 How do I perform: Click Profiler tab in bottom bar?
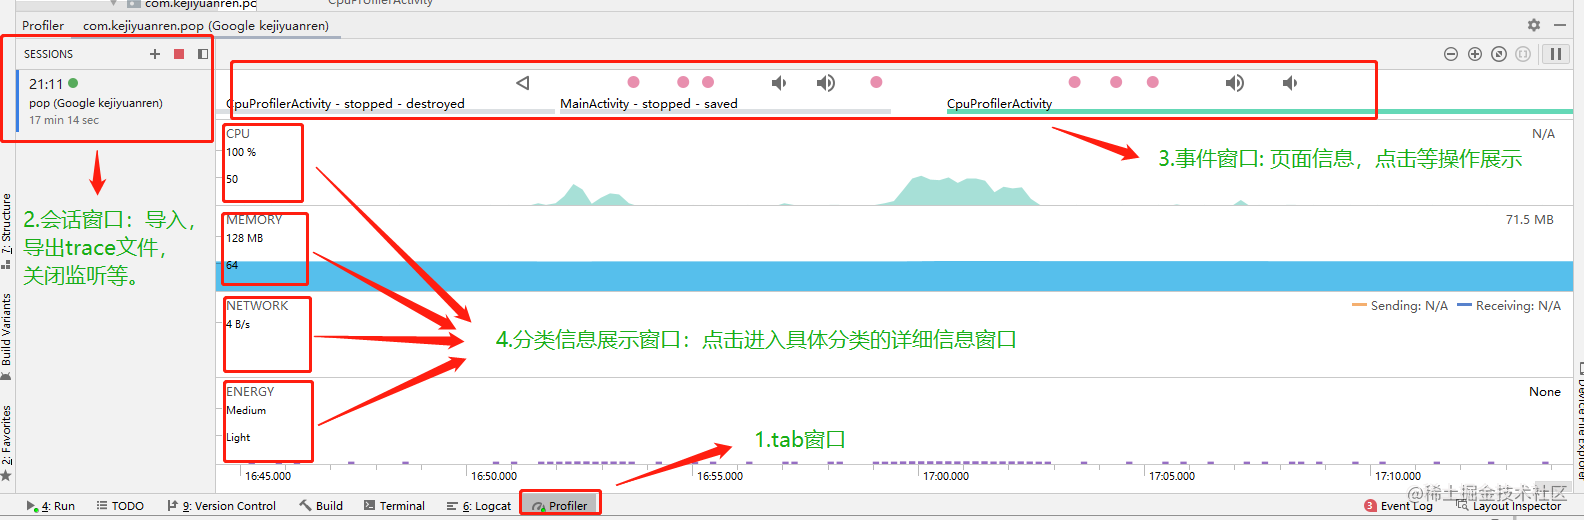click(560, 506)
